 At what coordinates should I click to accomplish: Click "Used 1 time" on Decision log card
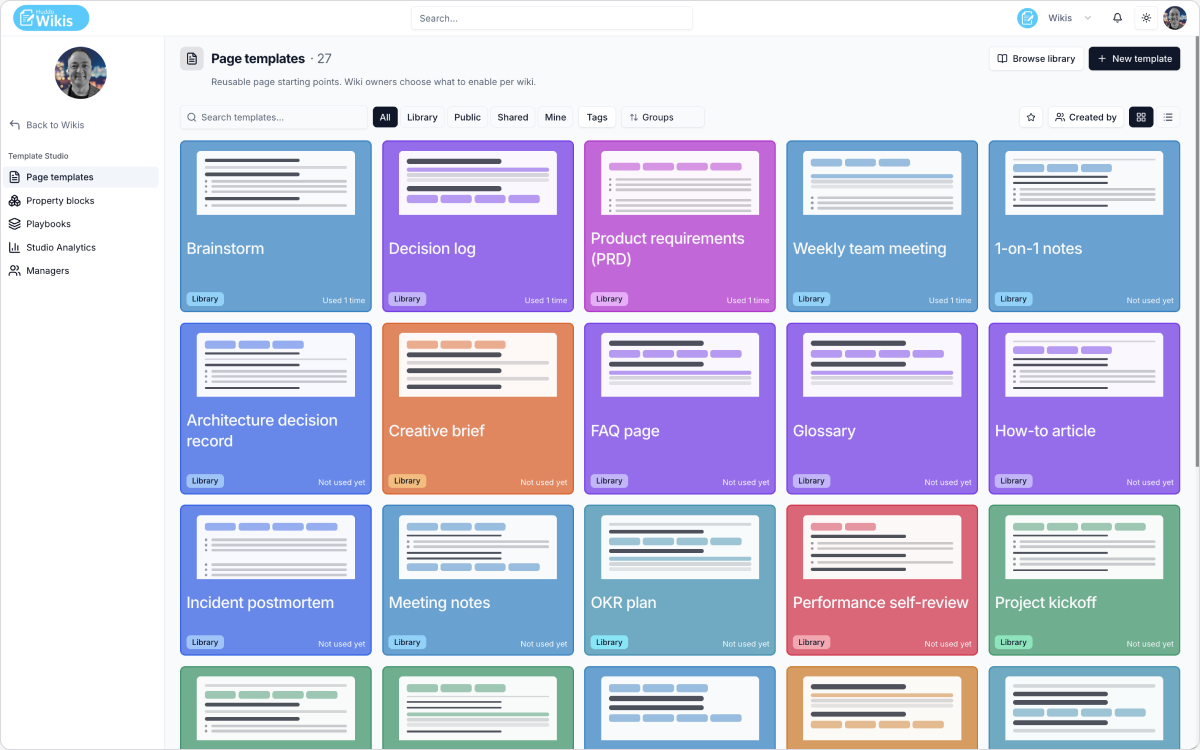[546, 300]
